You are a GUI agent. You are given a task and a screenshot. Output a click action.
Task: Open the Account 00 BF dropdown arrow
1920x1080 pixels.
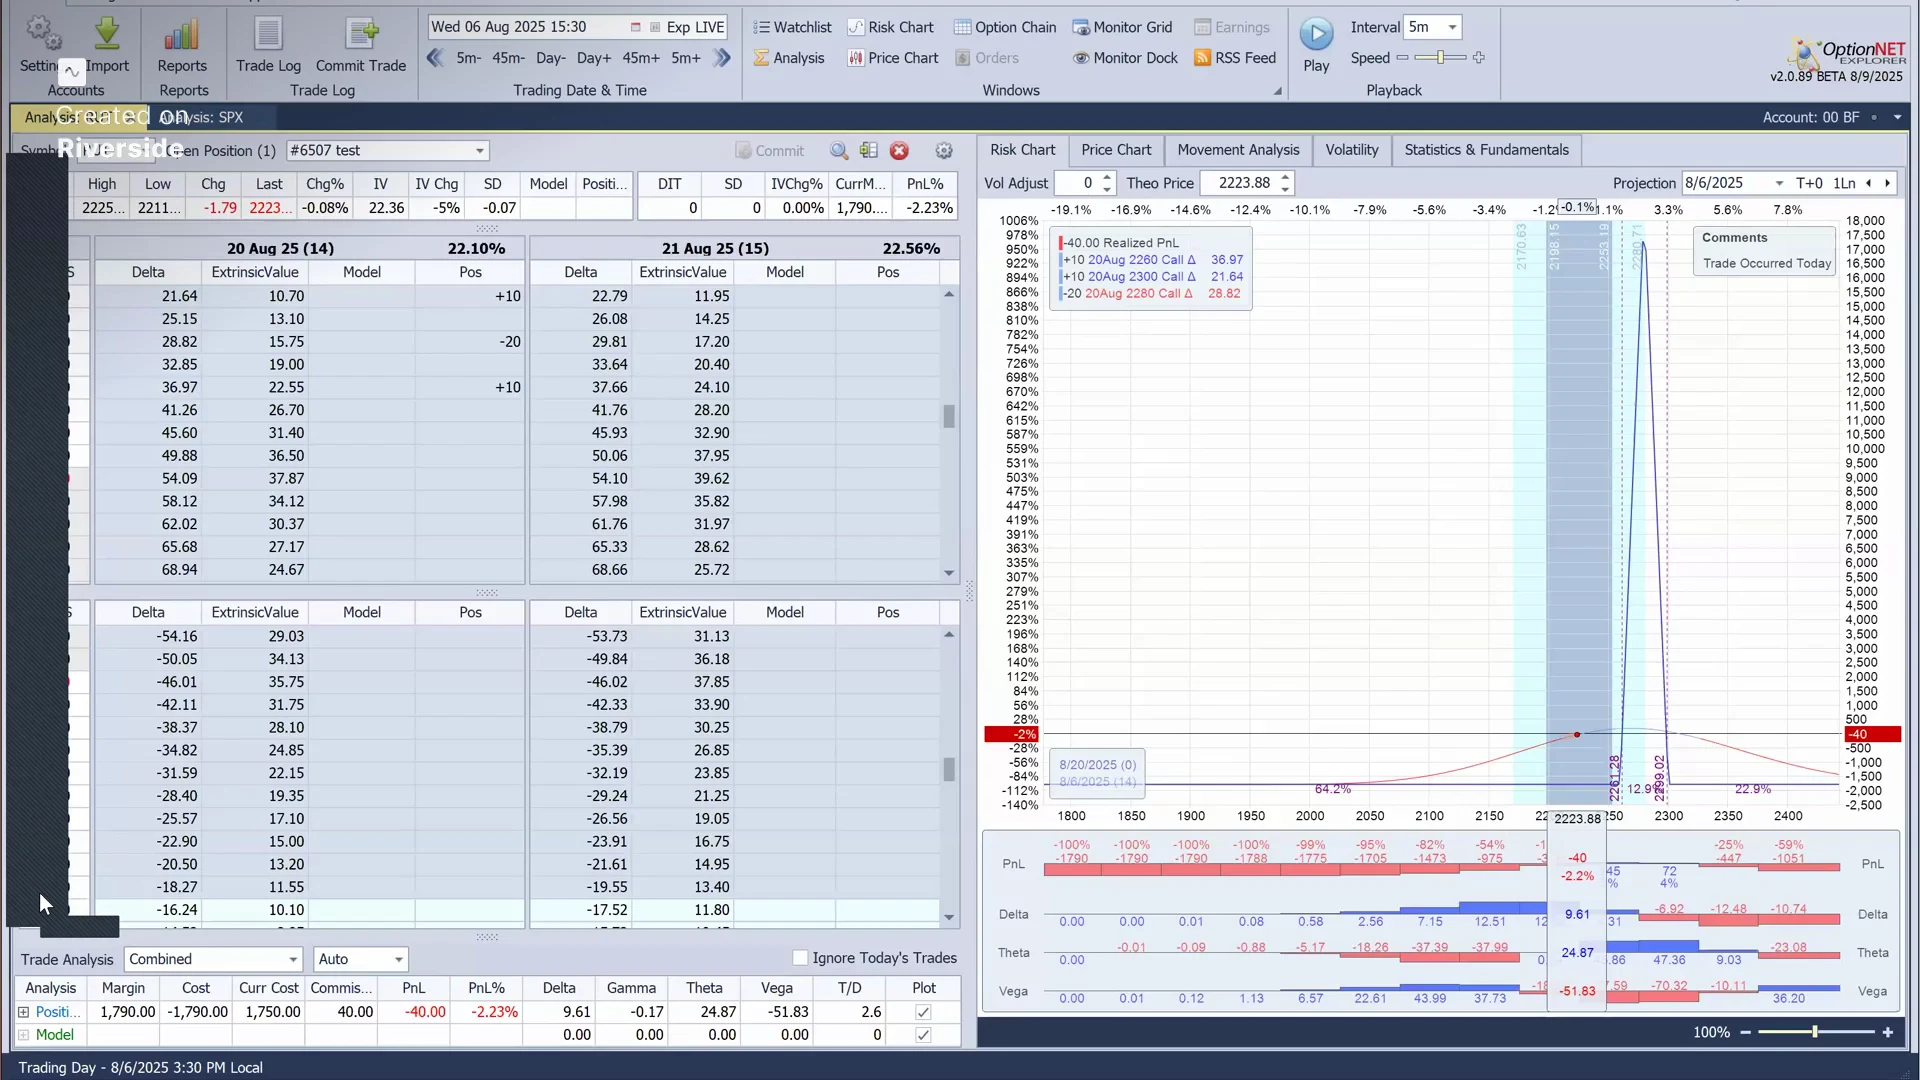pyautogui.click(x=1897, y=117)
